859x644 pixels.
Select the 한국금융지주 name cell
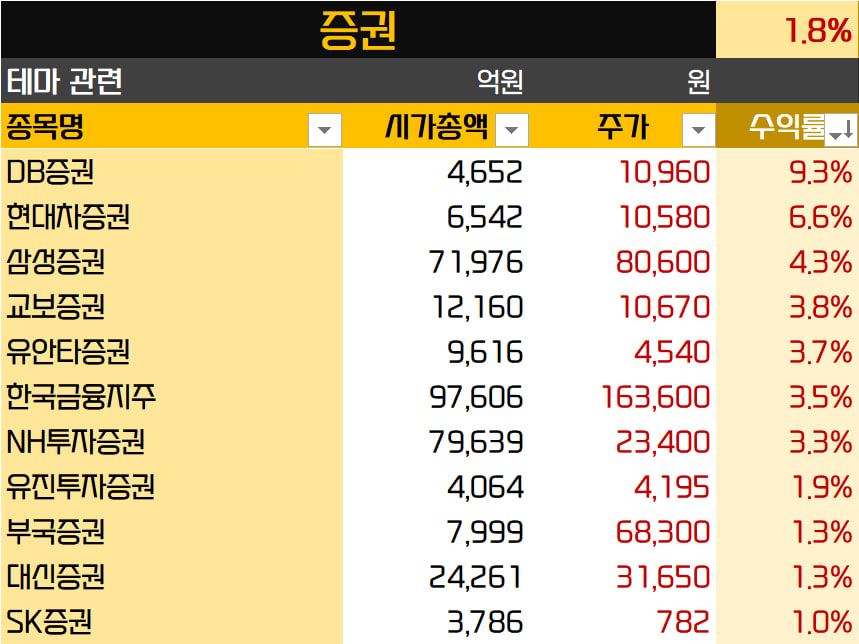[172, 396]
